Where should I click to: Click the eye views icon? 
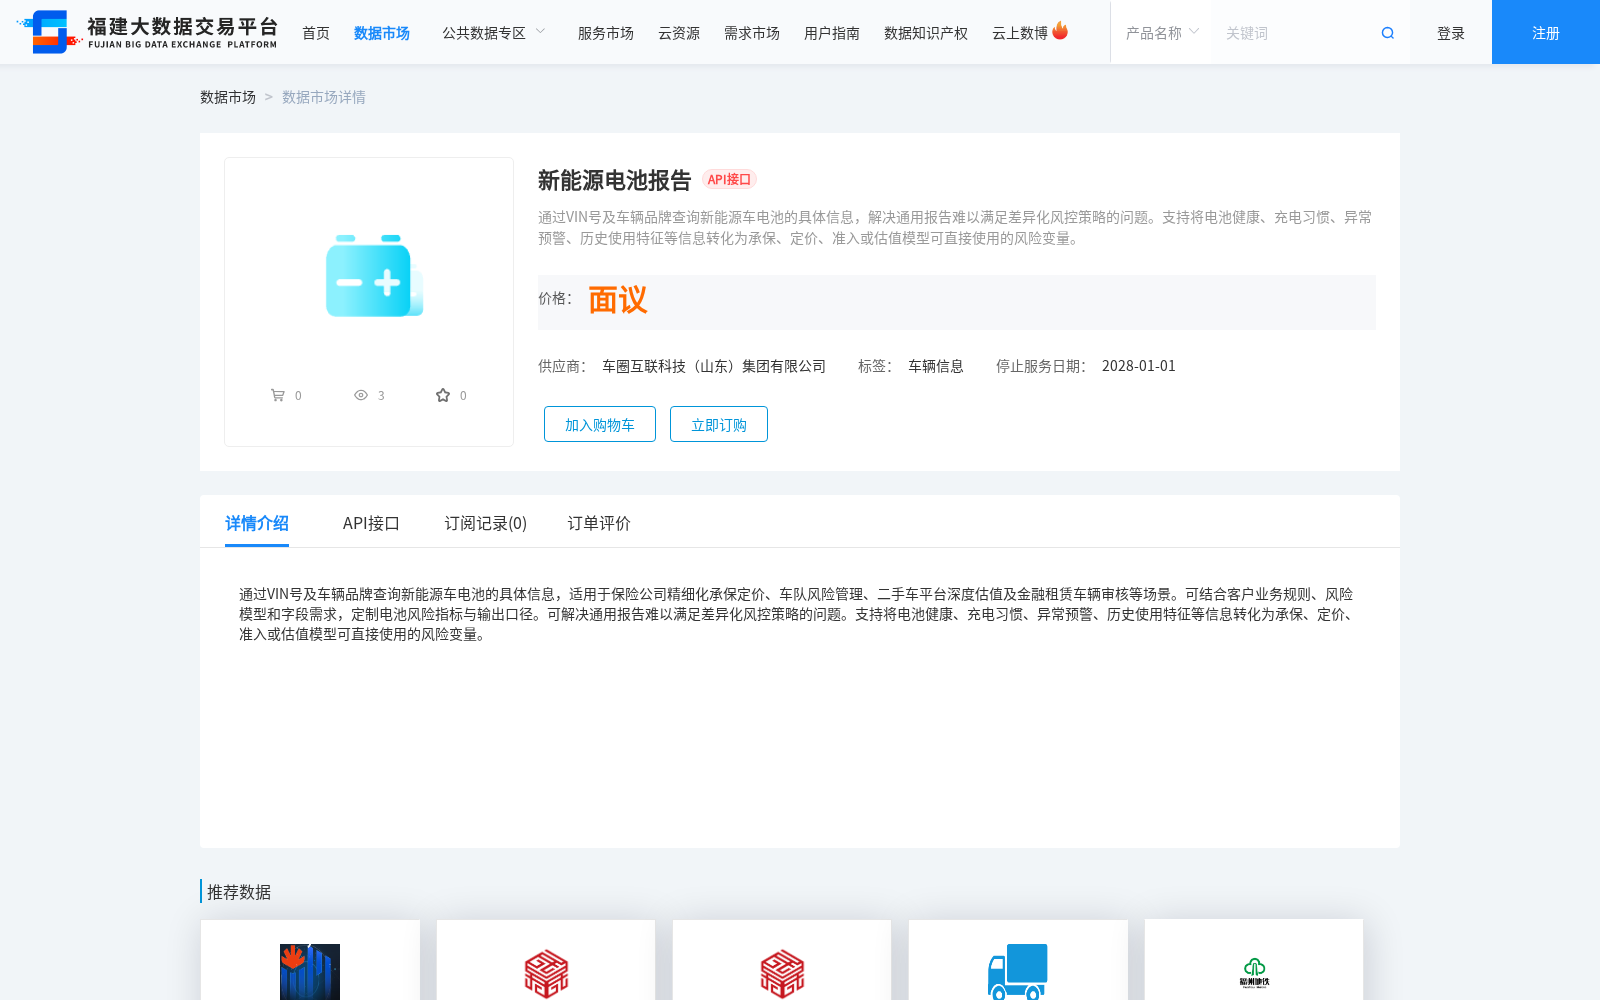pos(361,395)
